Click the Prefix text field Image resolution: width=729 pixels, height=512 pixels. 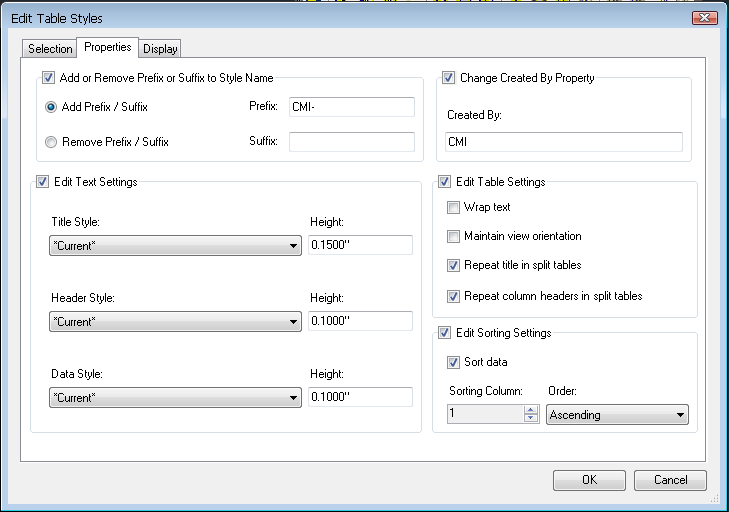(351, 107)
